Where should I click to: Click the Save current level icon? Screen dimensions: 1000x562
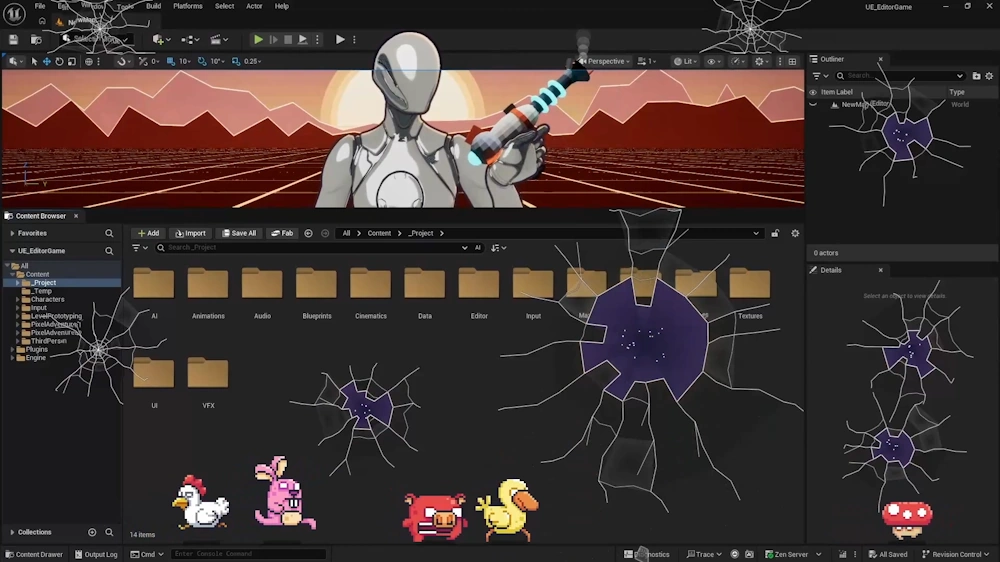pyautogui.click(x=13, y=40)
